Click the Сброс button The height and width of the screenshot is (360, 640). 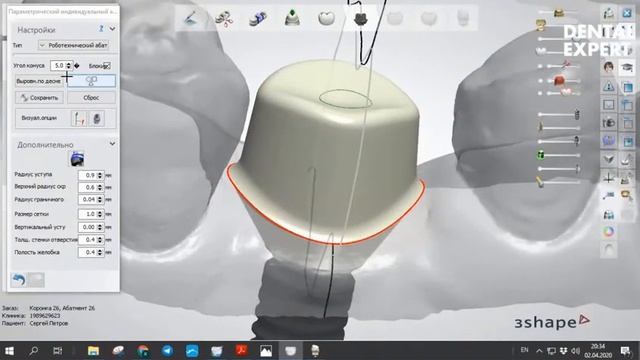(x=91, y=98)
